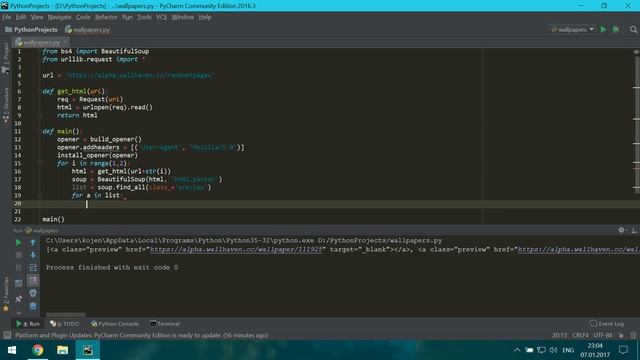Open the inspector icon in status bar
Screen dimensions: 640x360
coord(633,335)
